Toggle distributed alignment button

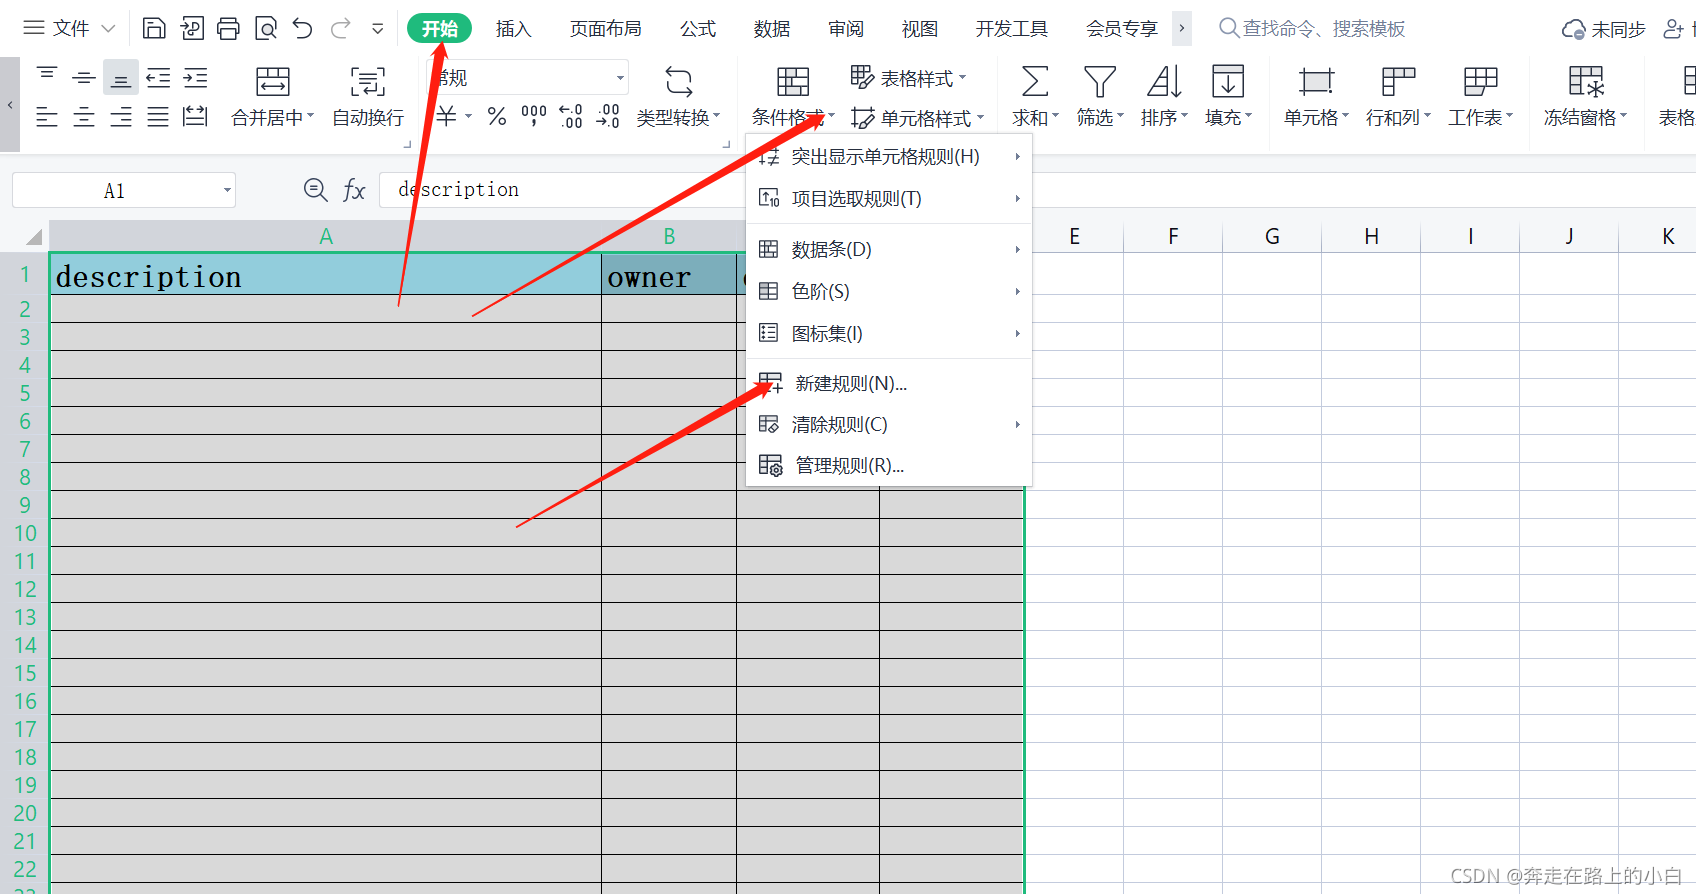coord(195,117)
